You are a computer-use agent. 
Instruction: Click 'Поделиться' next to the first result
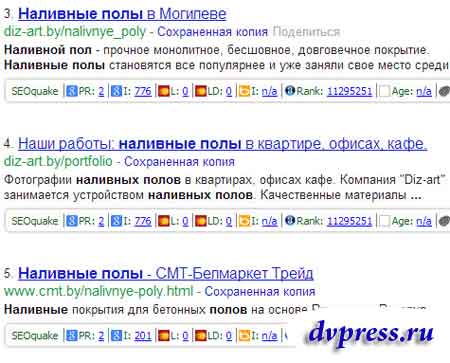pos(306,32)
